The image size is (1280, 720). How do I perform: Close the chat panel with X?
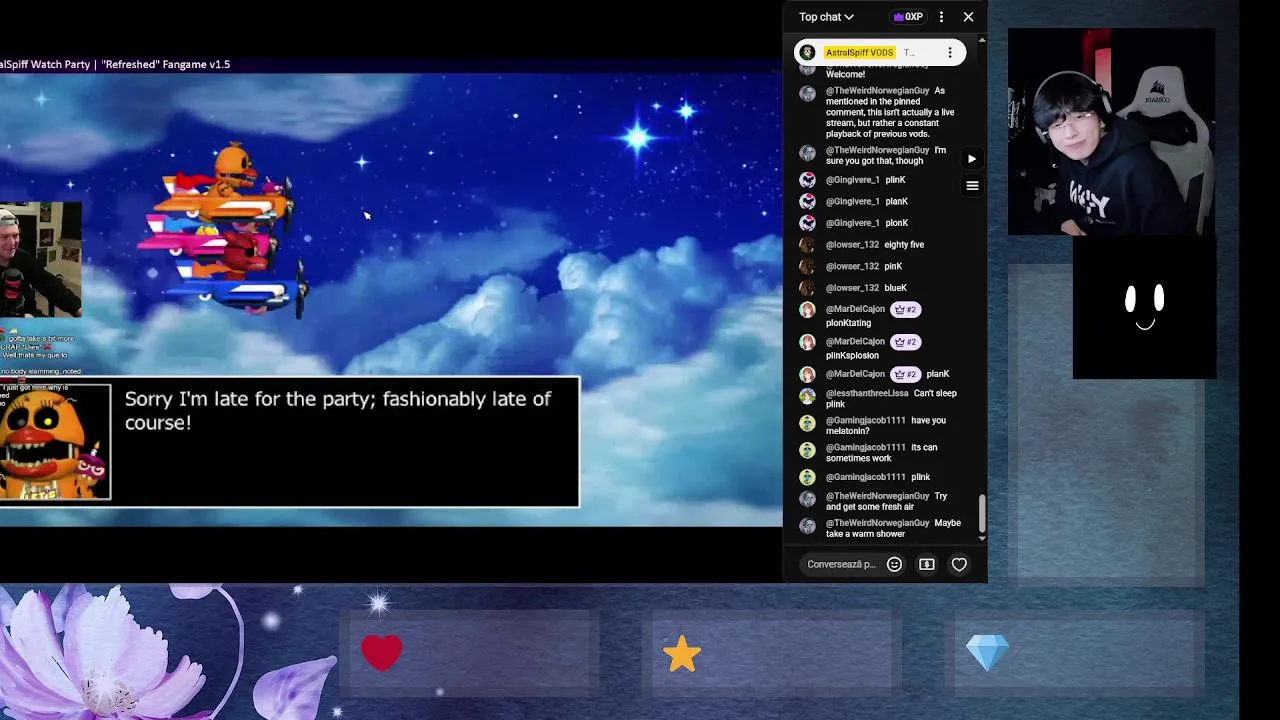pos(968,17)
